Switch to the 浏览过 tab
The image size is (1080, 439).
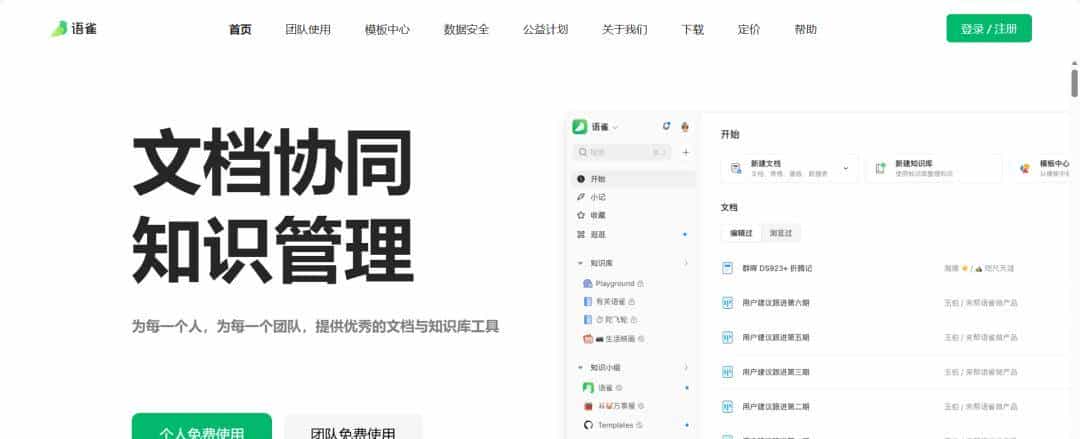tap(780, 233)
